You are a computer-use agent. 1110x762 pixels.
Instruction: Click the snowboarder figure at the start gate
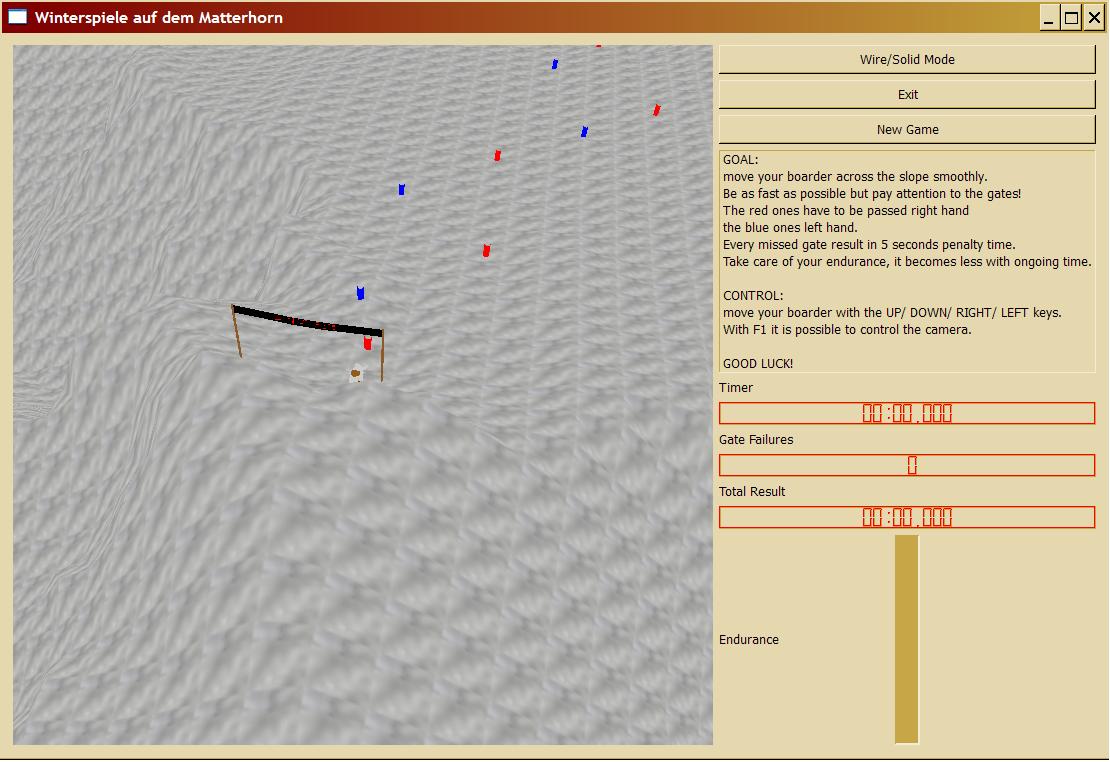pyautogui.click(x=356, y=373)
